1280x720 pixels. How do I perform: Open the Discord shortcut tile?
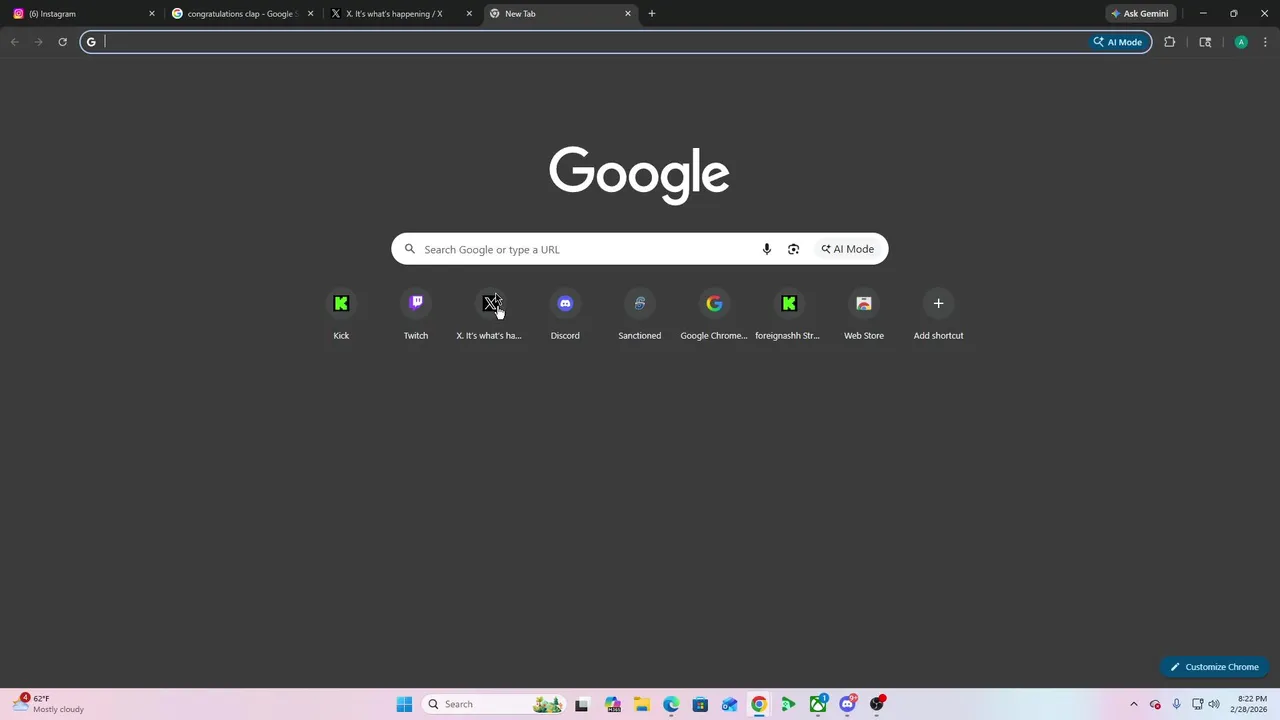[565, 314]
